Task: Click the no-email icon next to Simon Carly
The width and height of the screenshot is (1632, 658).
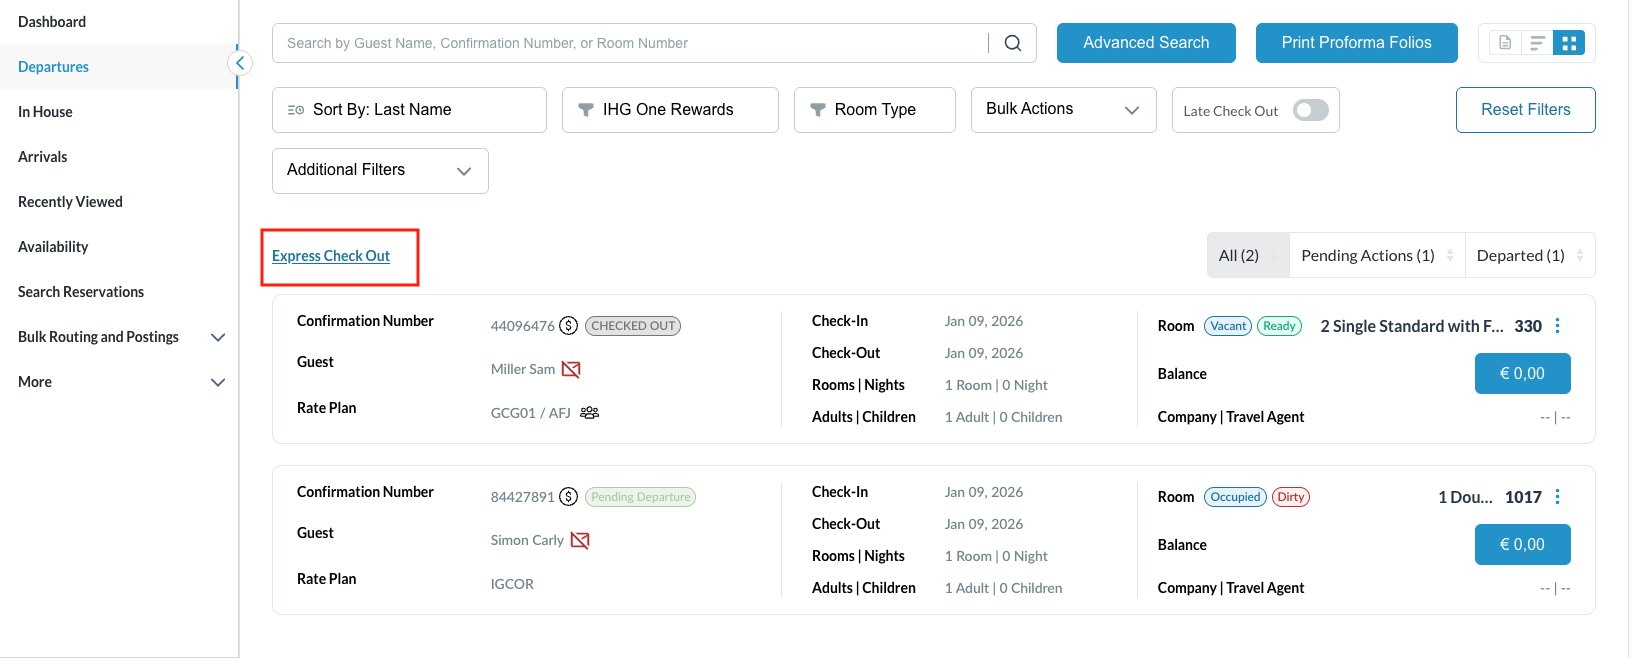Action: 580,540
